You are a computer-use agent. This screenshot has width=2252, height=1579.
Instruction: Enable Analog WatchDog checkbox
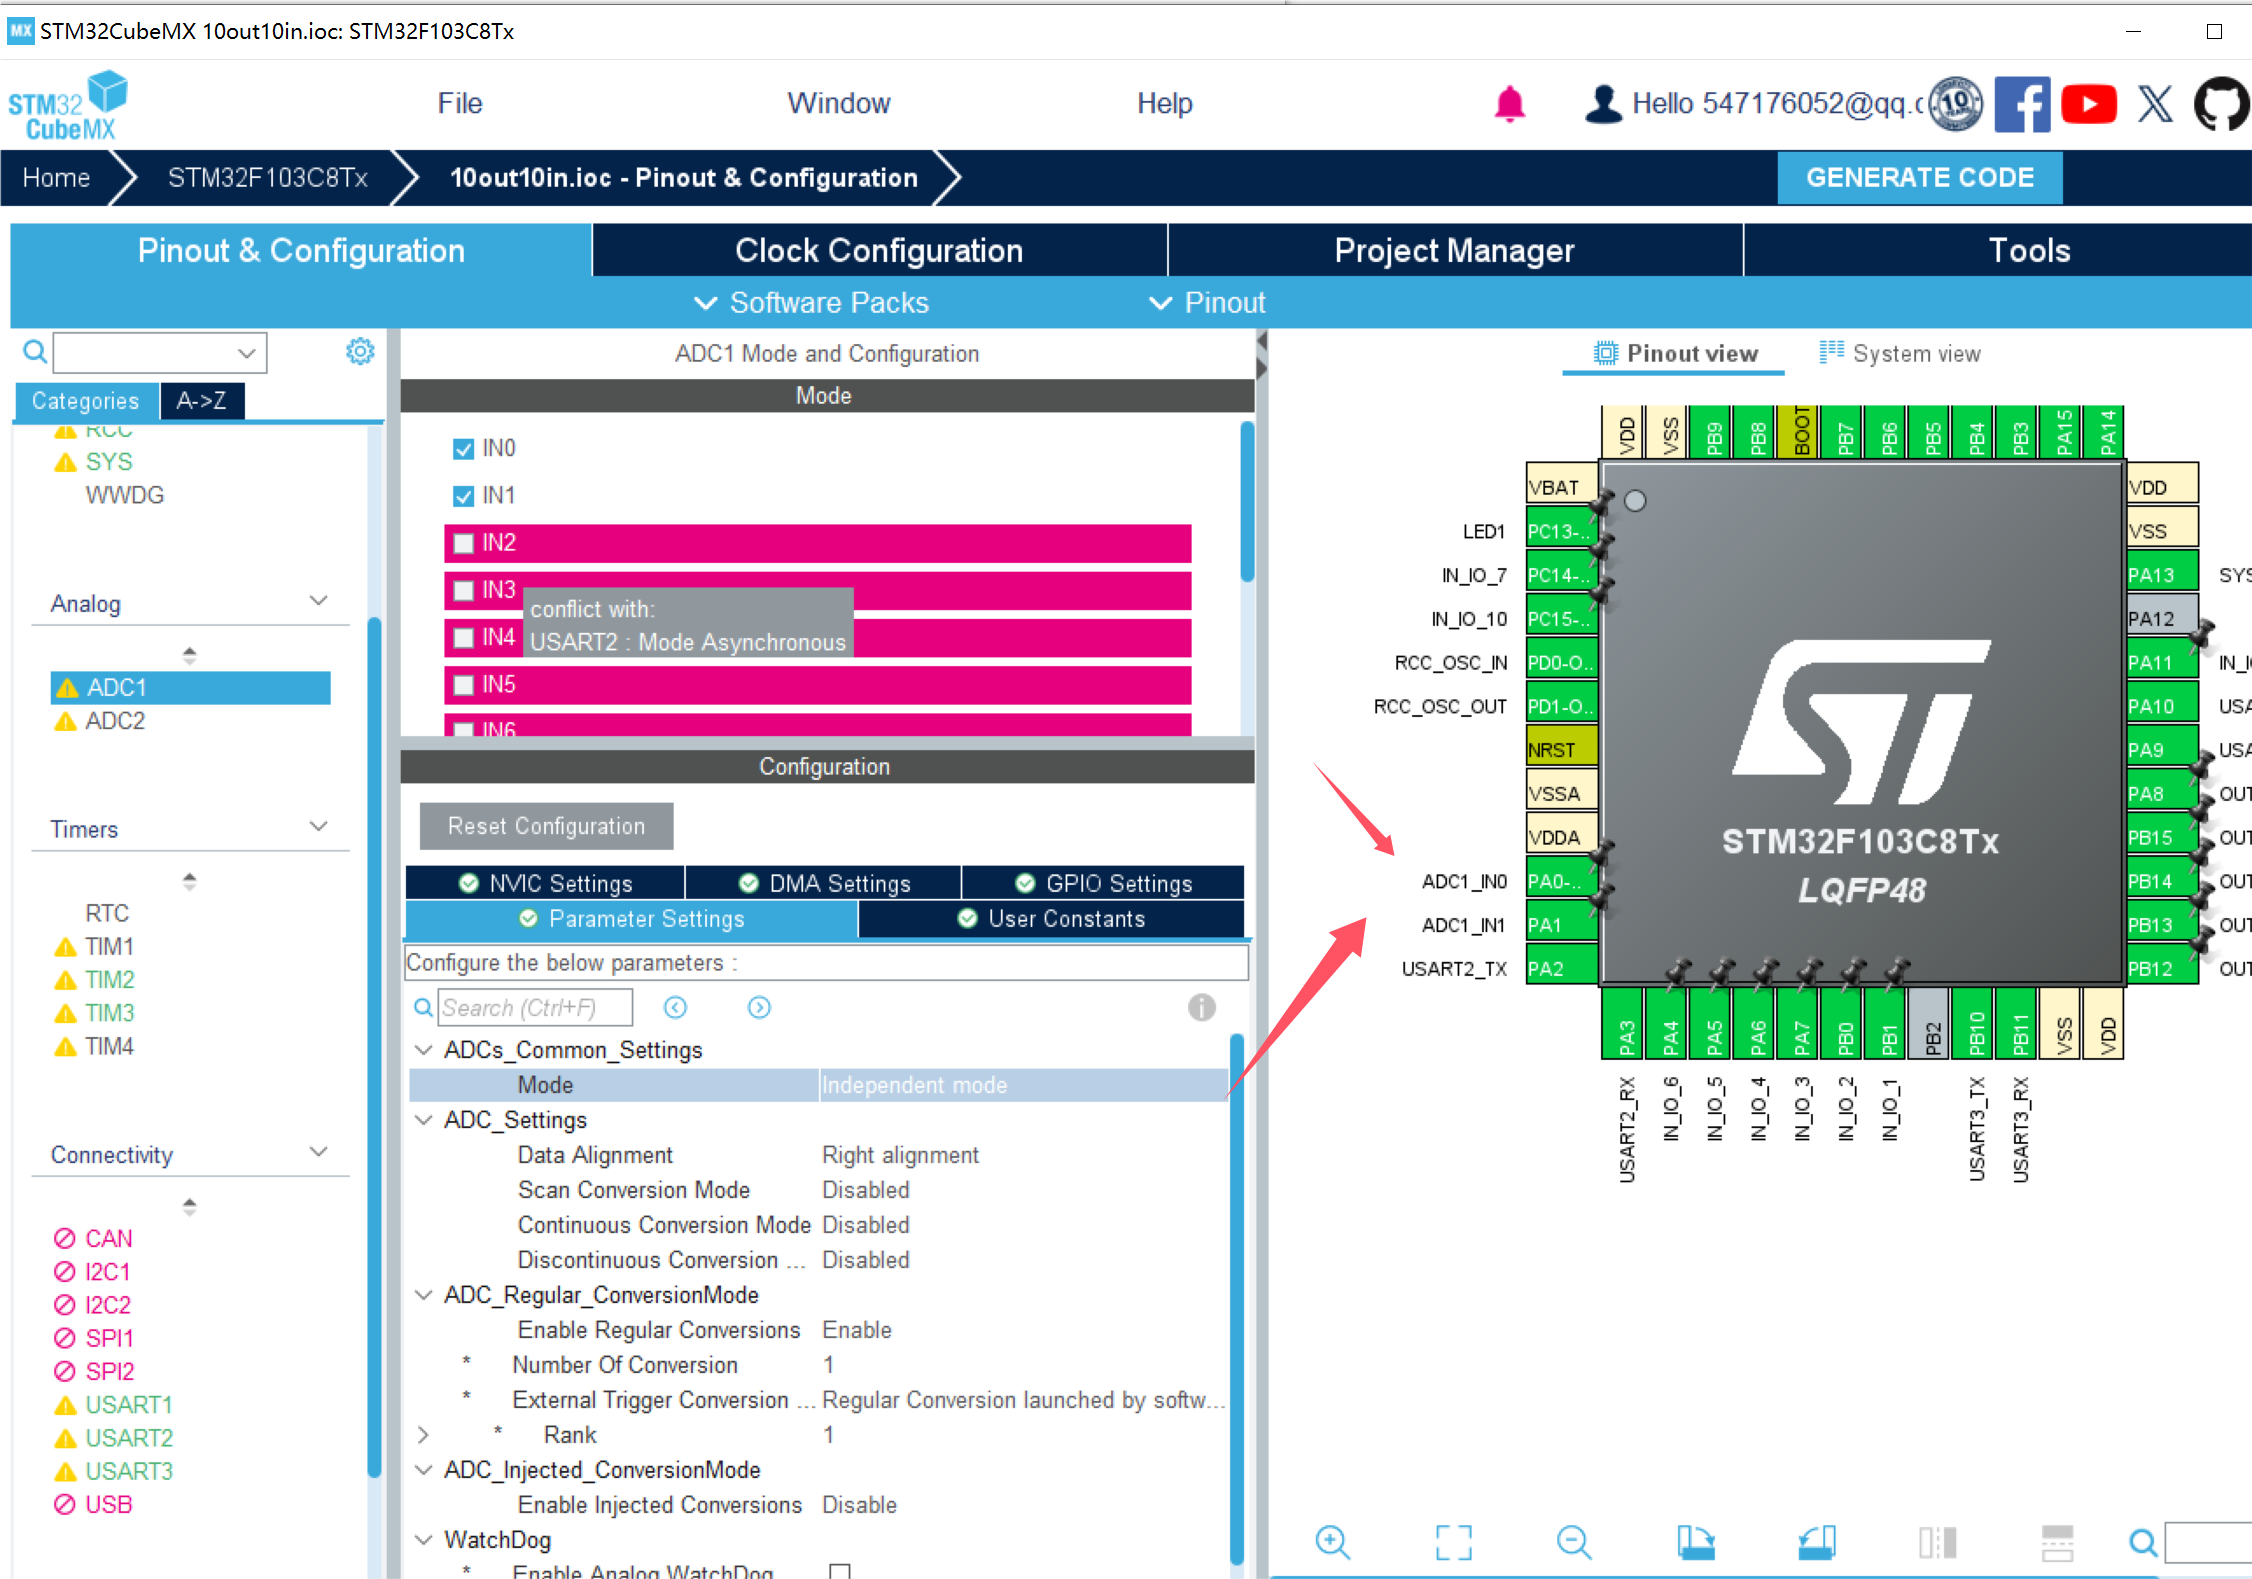point(840,1570)
